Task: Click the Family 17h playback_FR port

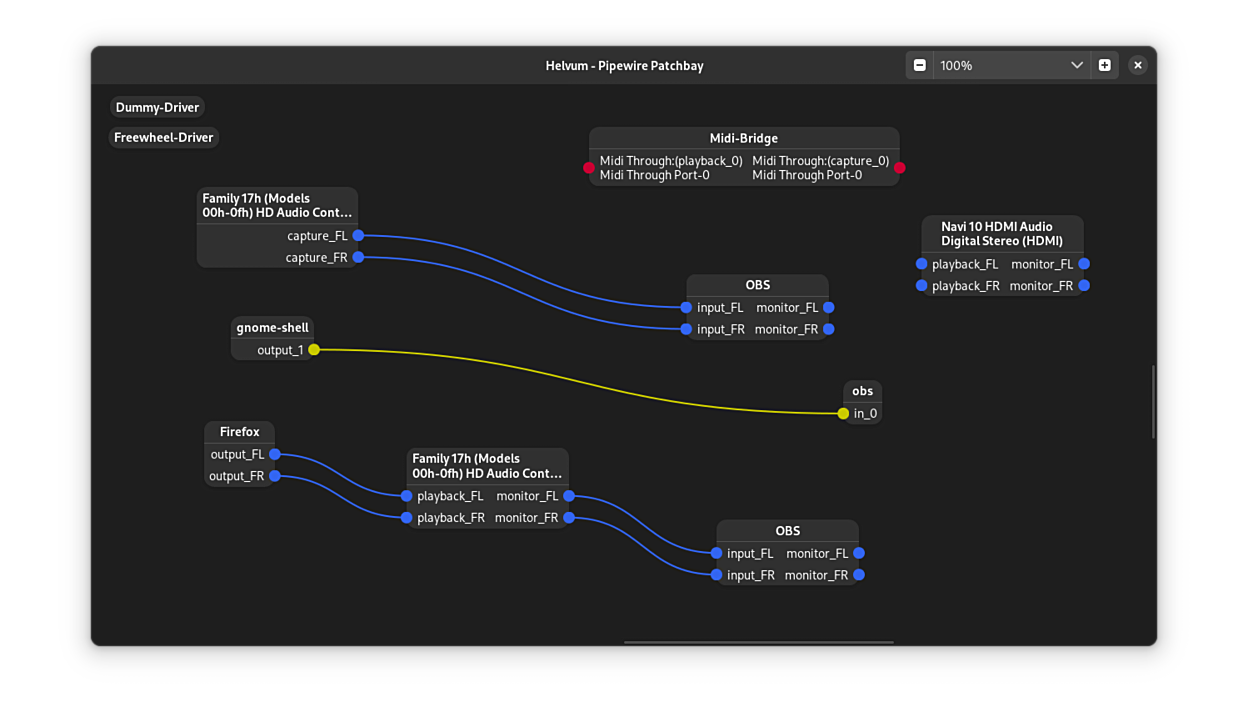Action: 407,518
